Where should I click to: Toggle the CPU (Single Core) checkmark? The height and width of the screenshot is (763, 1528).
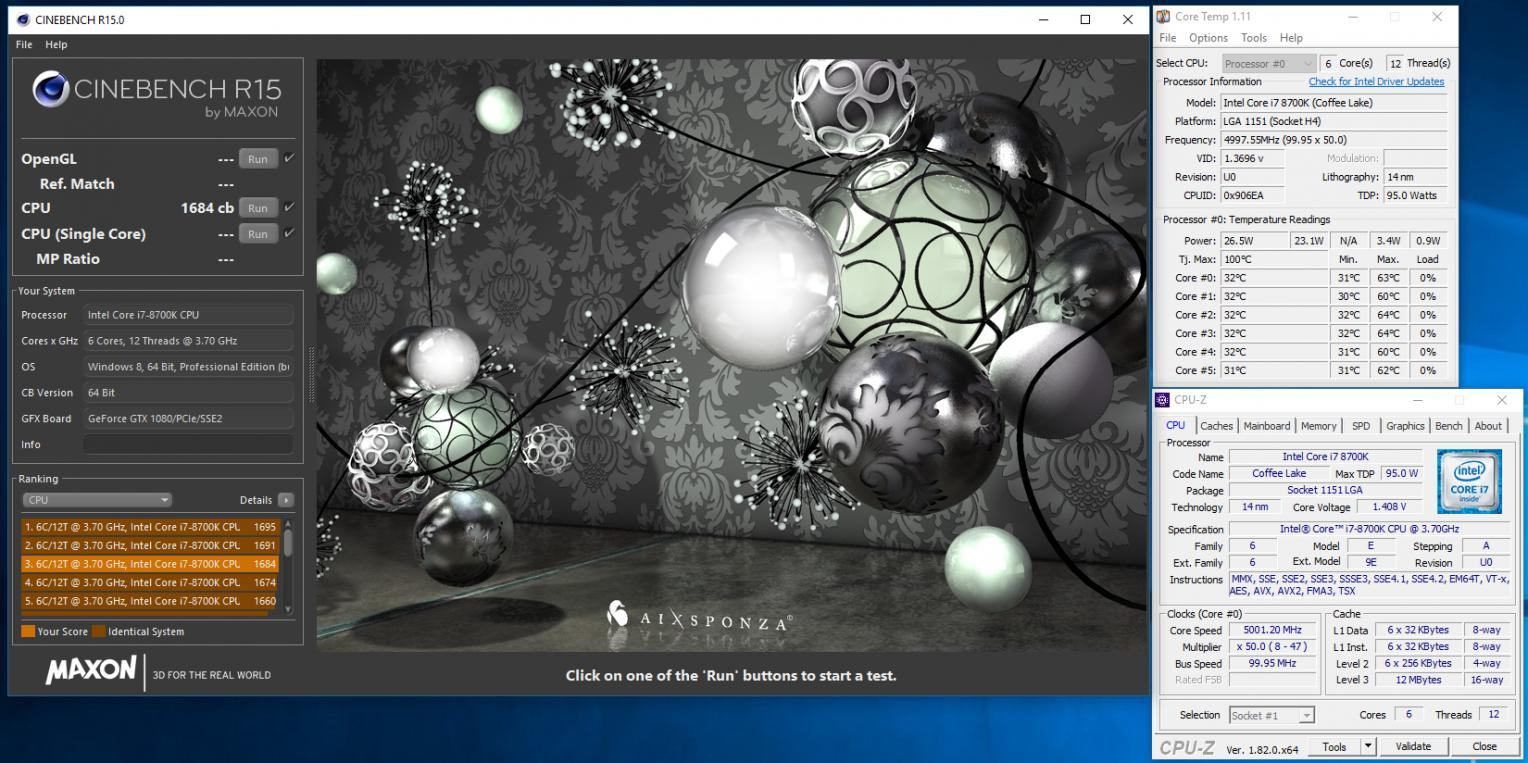point(289,233)
